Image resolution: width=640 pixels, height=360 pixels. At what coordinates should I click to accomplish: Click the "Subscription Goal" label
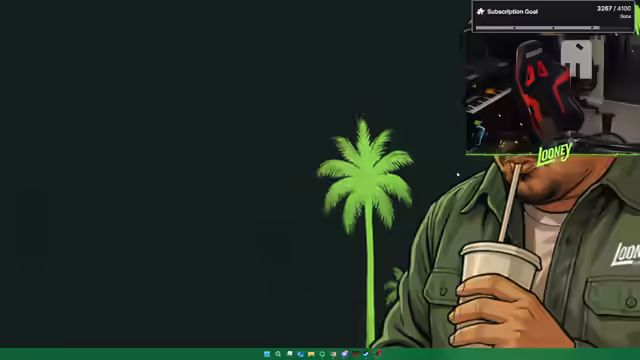tap(512, 12)
